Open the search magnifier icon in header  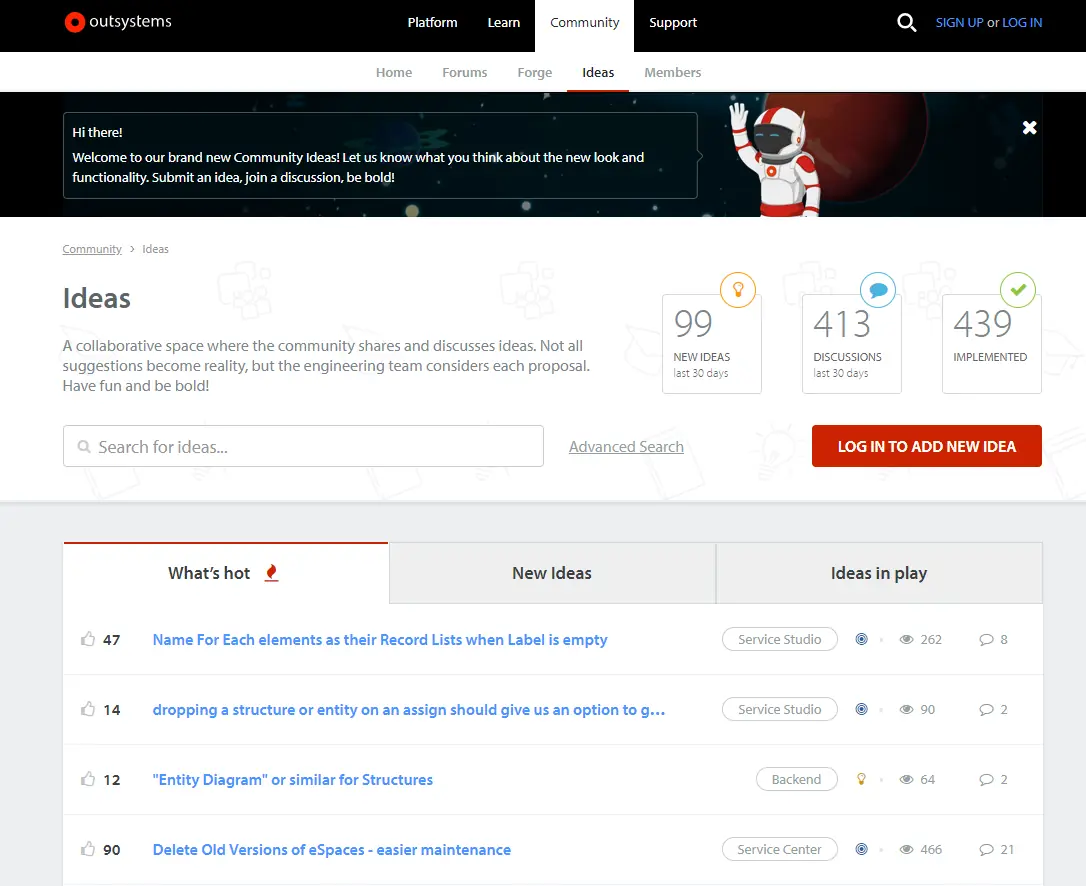(x=906, y=23)
